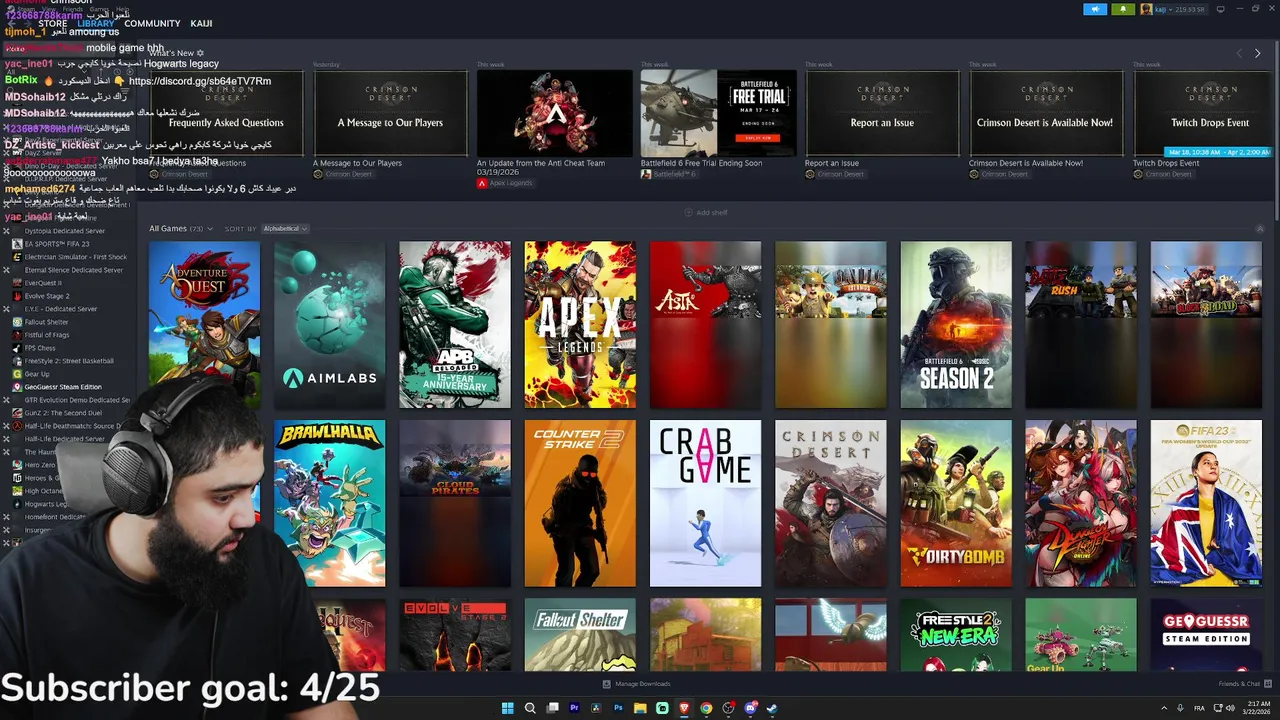Open Crimson Desert is Available Now card
This screenshot has width=1280, height=720.
(1046, 113)
